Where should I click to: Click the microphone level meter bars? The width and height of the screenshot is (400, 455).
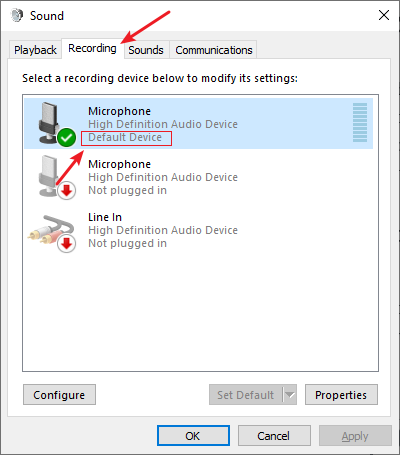[360, 122]
